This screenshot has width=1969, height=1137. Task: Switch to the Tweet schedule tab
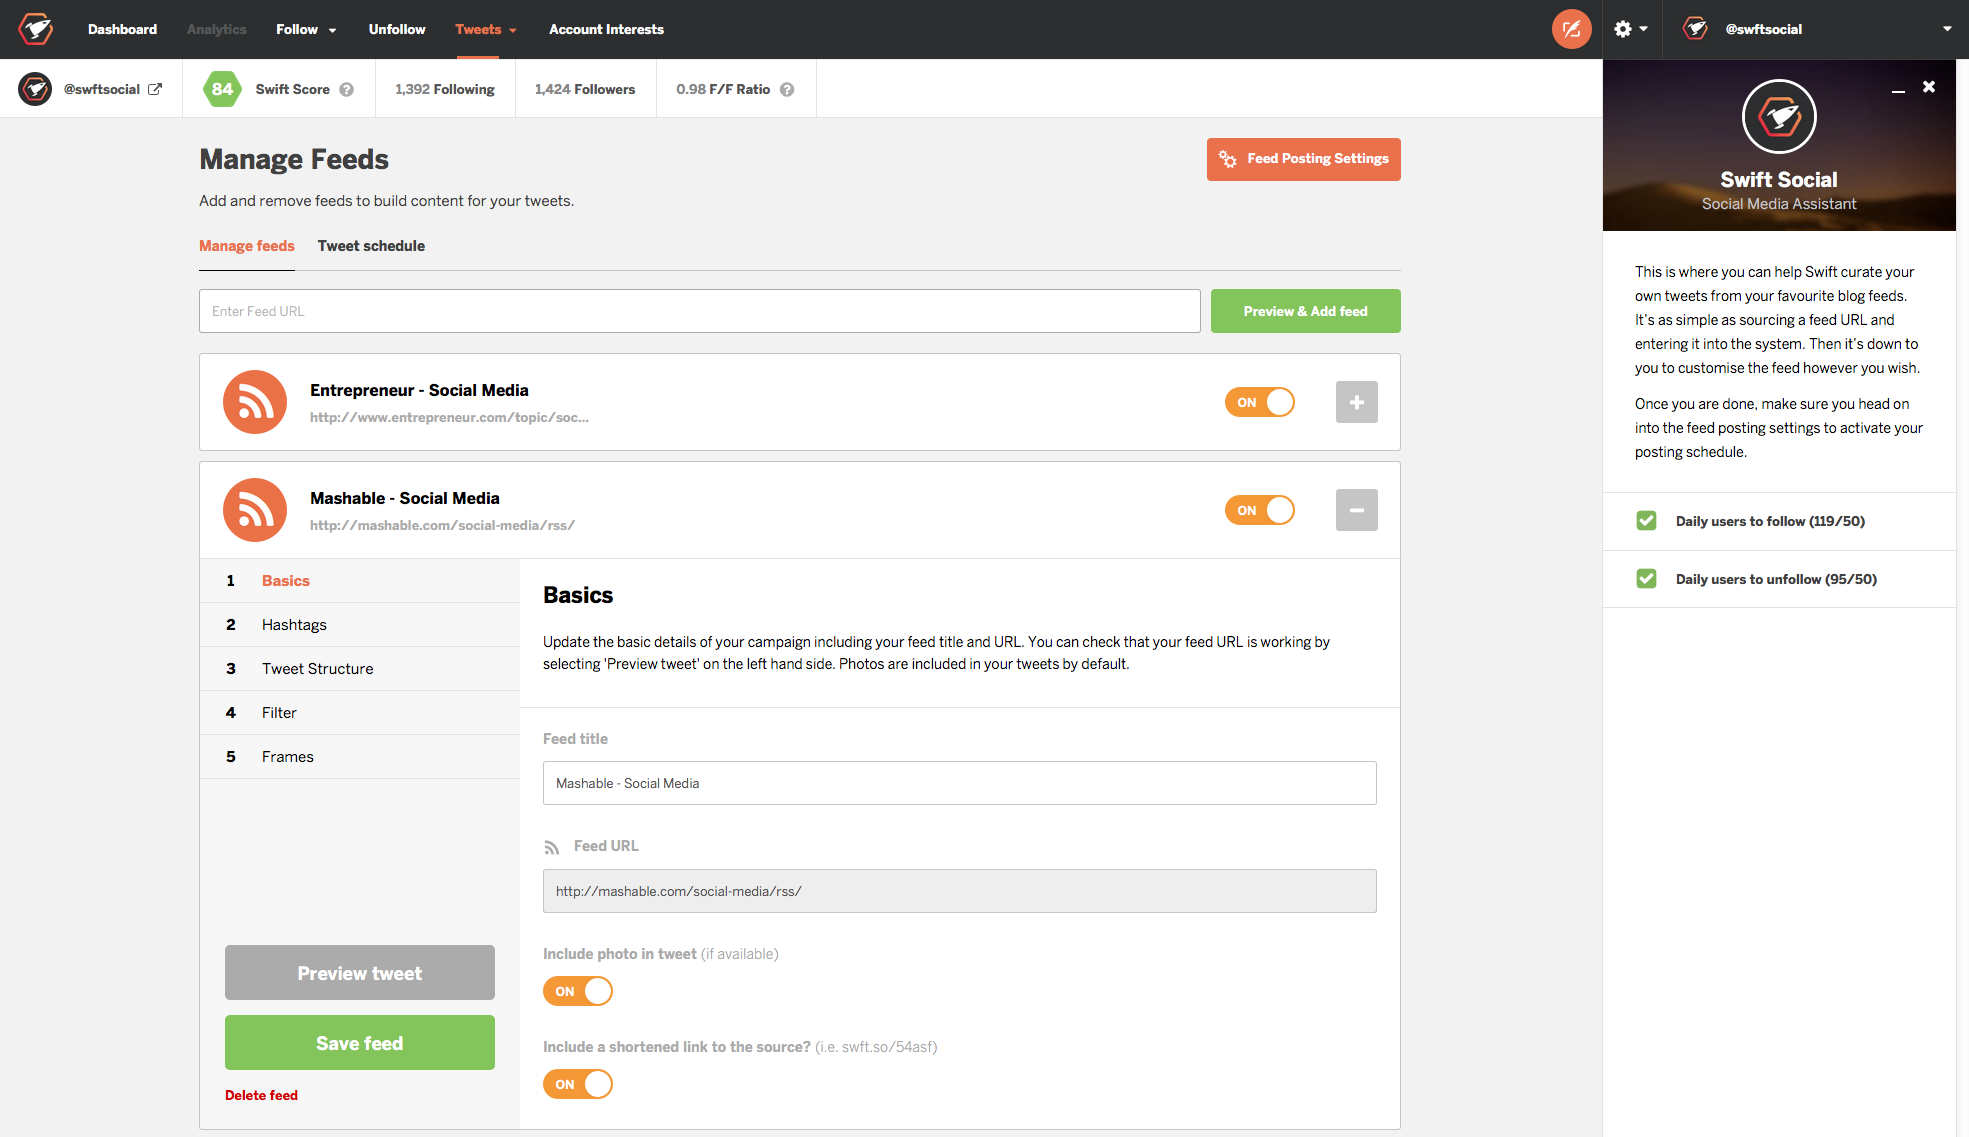point(371,246)
